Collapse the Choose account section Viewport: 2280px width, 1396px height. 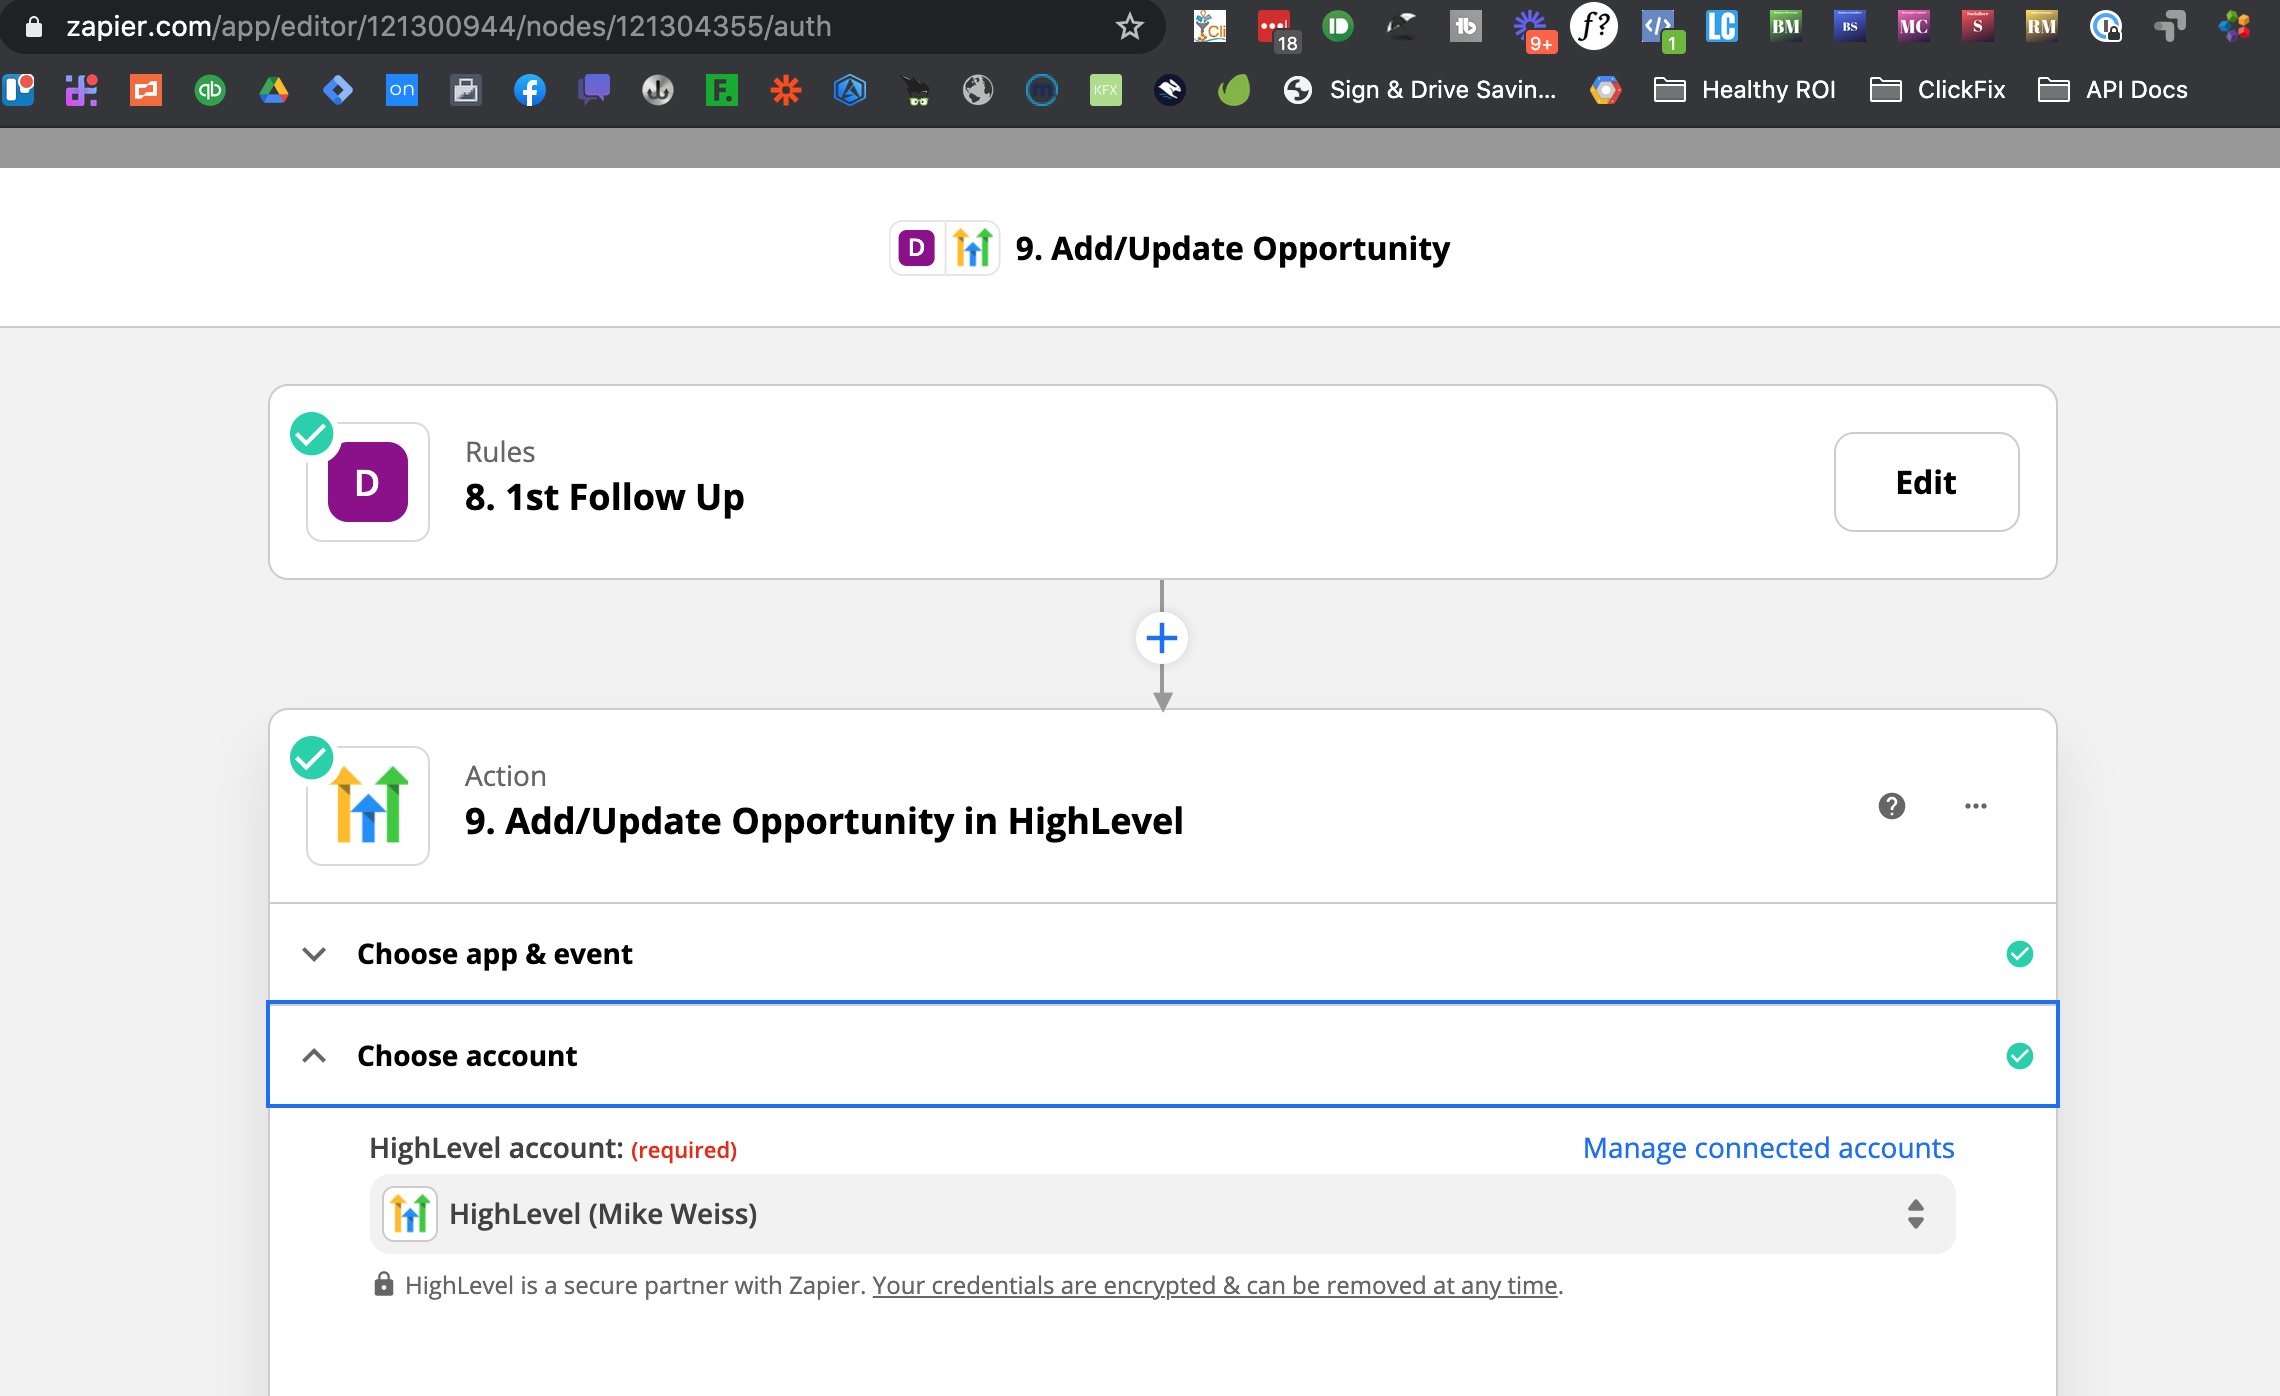coord(1162,1055)
